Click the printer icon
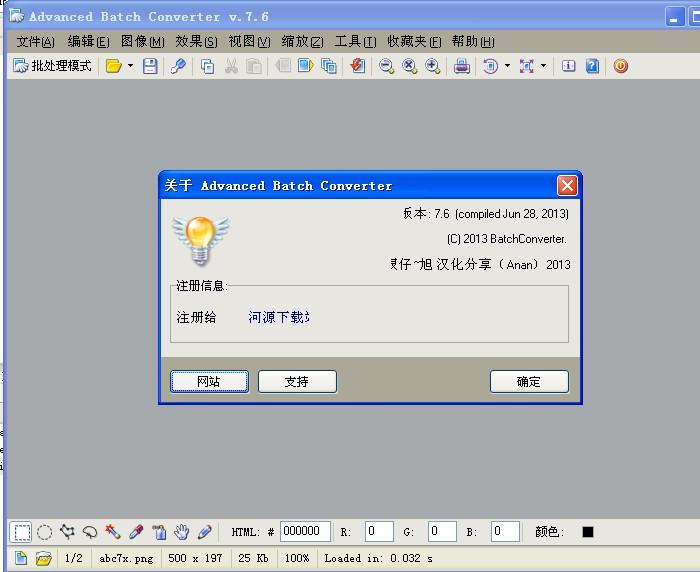The image size is (700, 572). click(x=462, y=66)
